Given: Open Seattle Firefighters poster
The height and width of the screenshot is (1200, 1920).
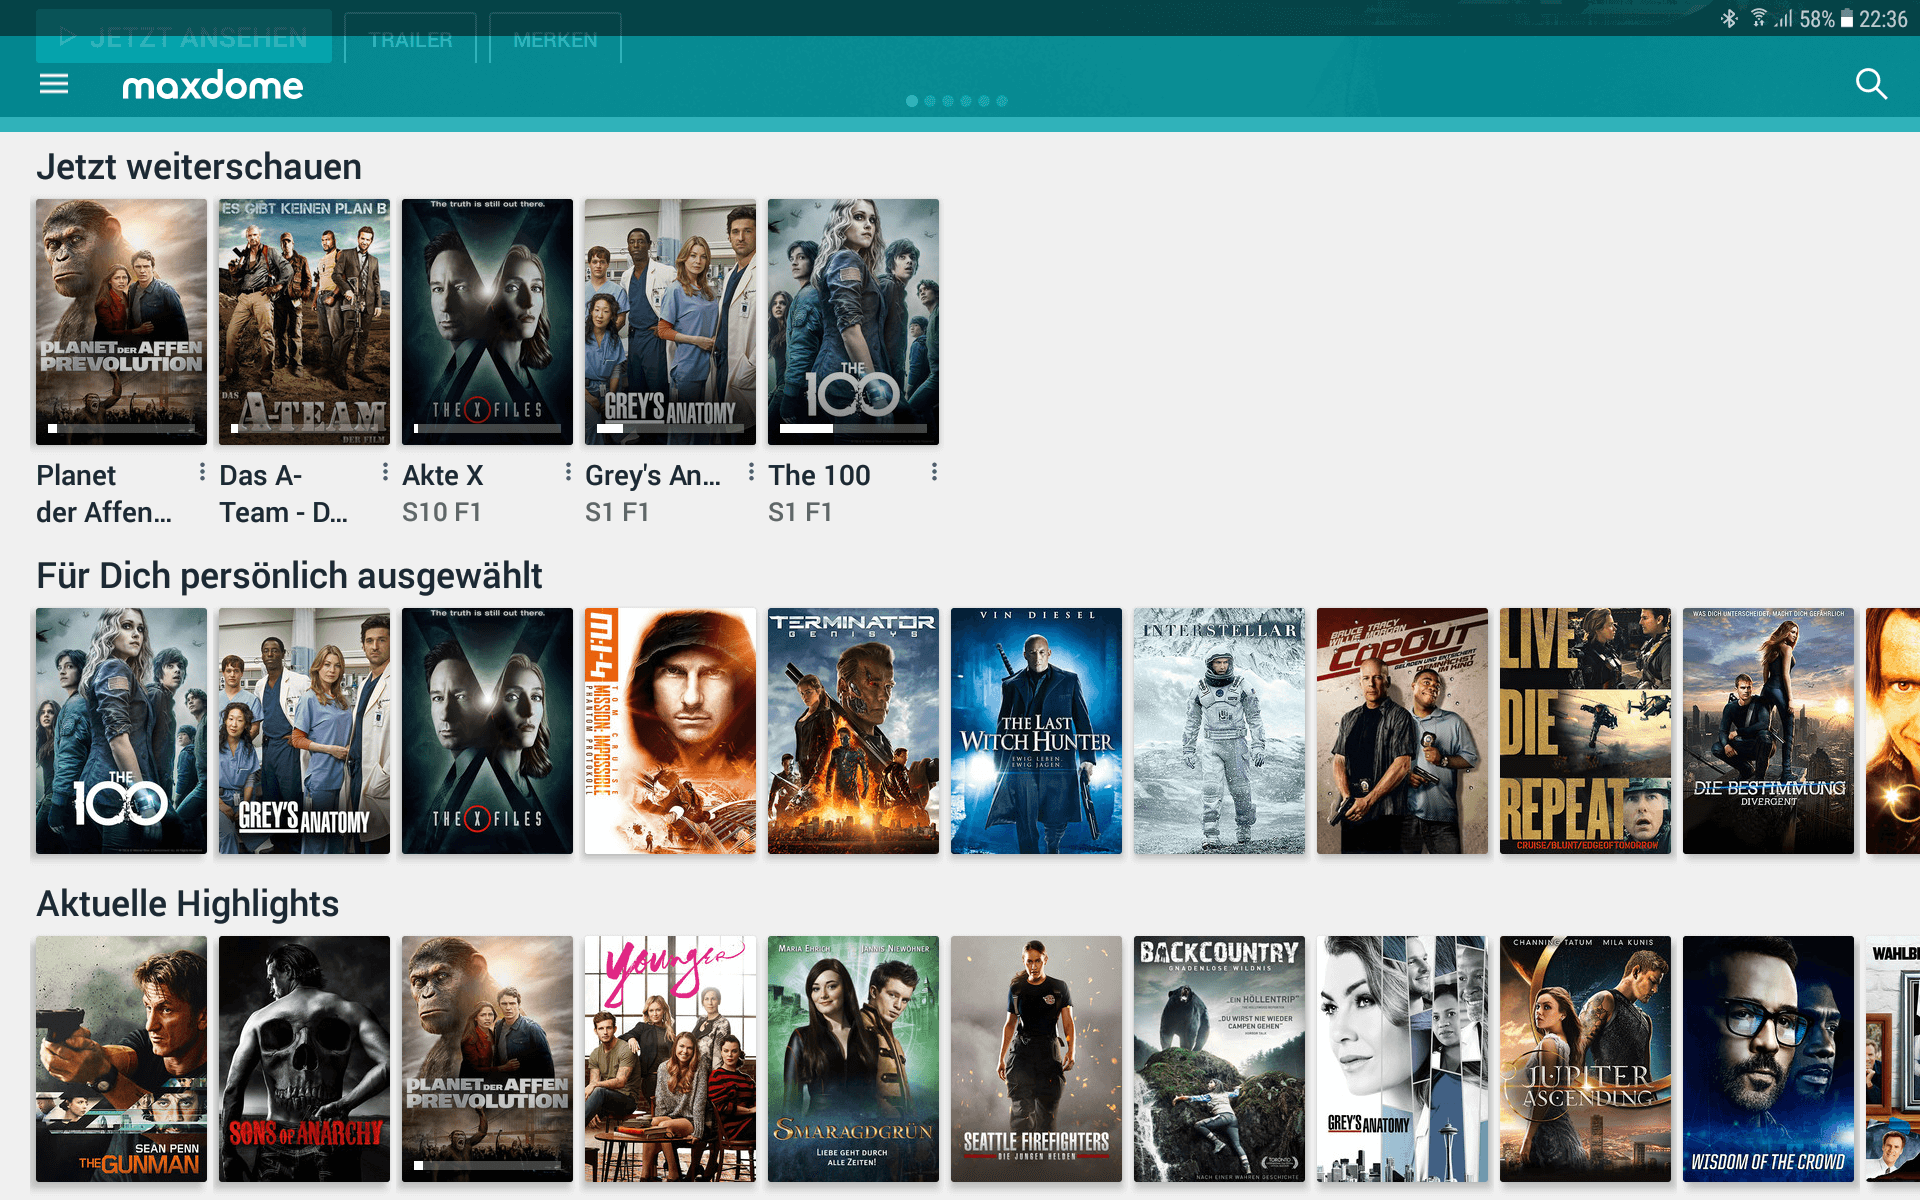Looking at the screenshot, I should (1036, 1059).
